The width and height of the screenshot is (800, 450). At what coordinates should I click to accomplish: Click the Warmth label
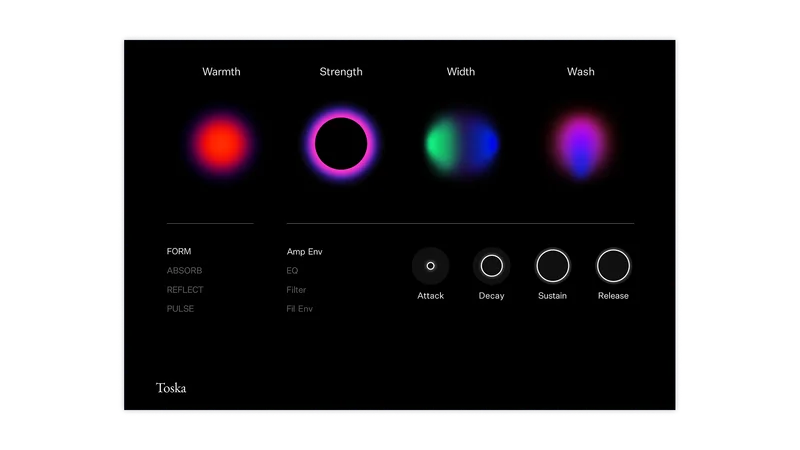click(221, 72)
